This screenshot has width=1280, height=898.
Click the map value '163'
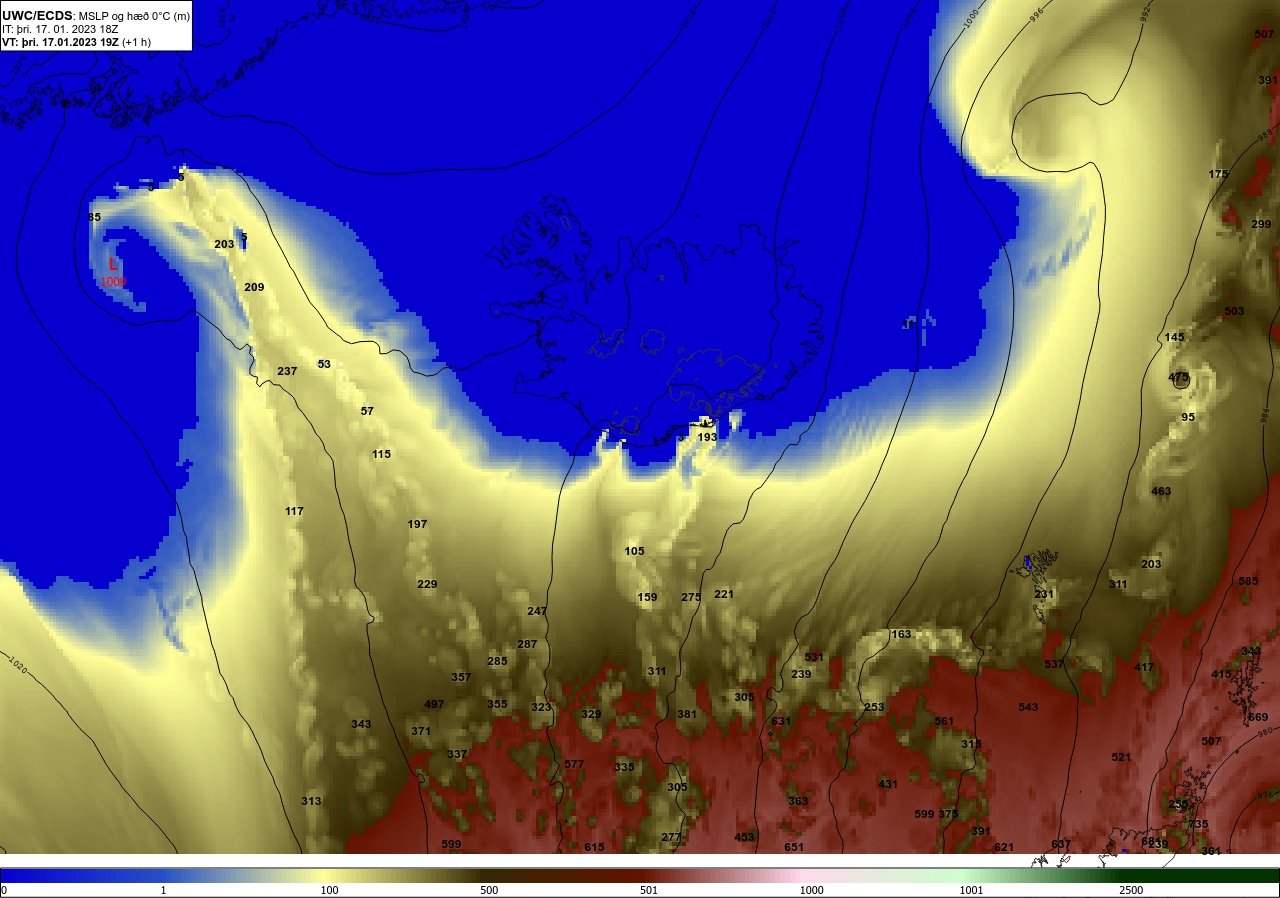pos(901,634)
